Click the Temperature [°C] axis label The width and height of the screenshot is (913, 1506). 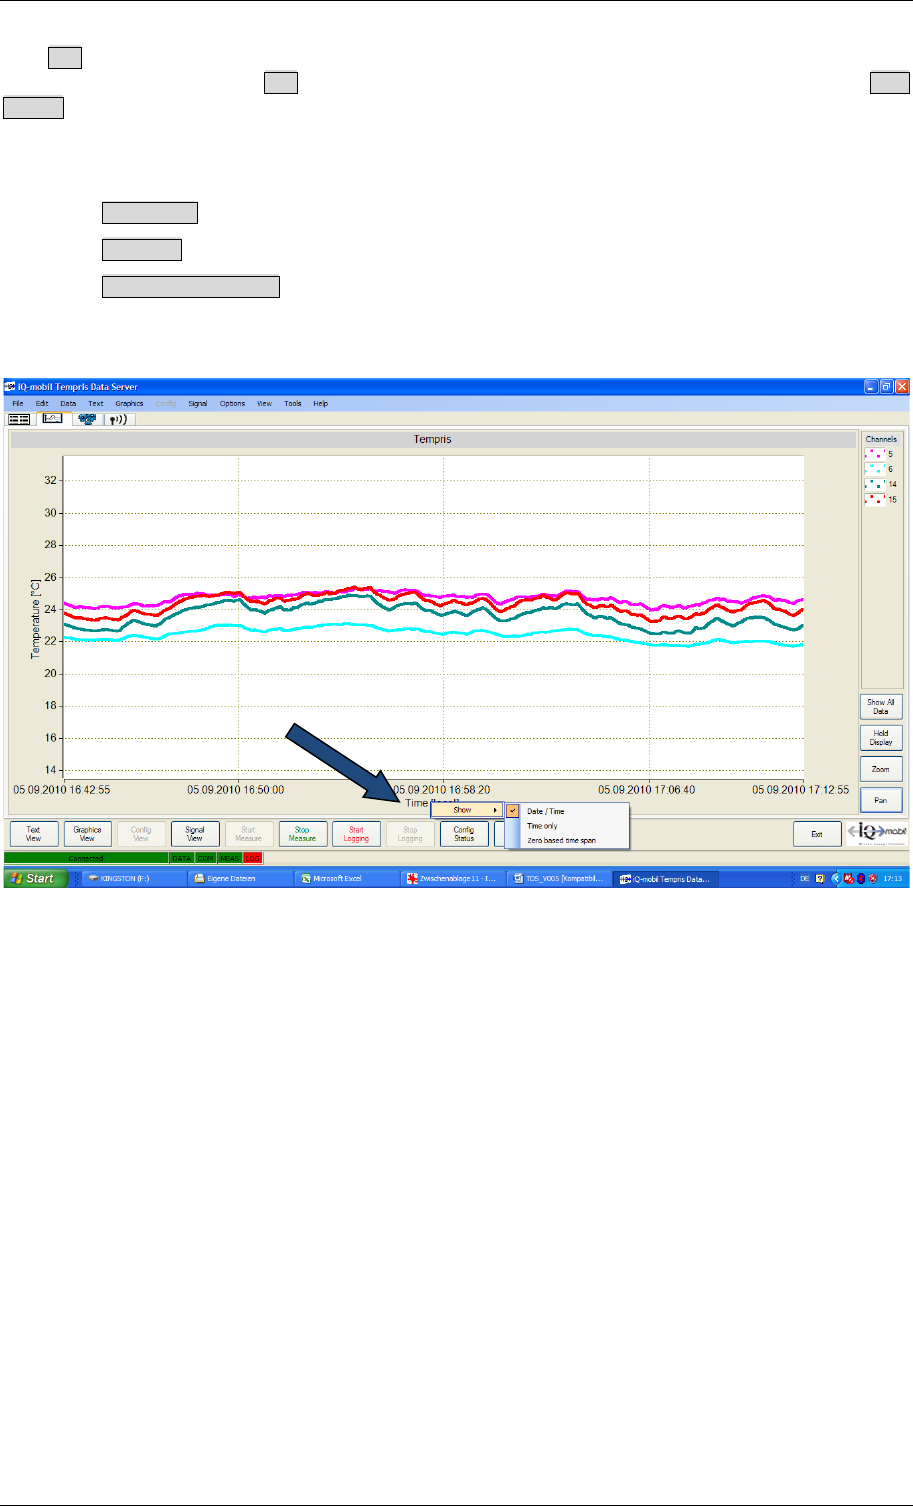[x=36, y=617]
